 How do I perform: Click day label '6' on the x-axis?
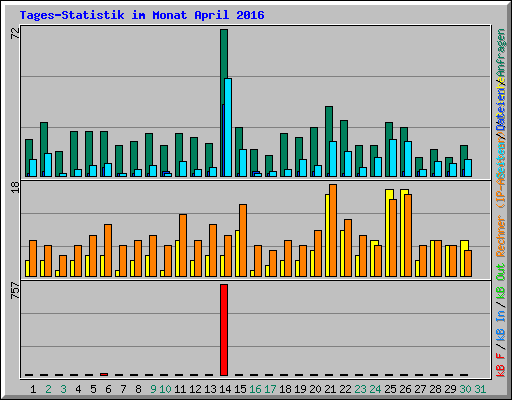pyautogui.click(x=108, y=389)
